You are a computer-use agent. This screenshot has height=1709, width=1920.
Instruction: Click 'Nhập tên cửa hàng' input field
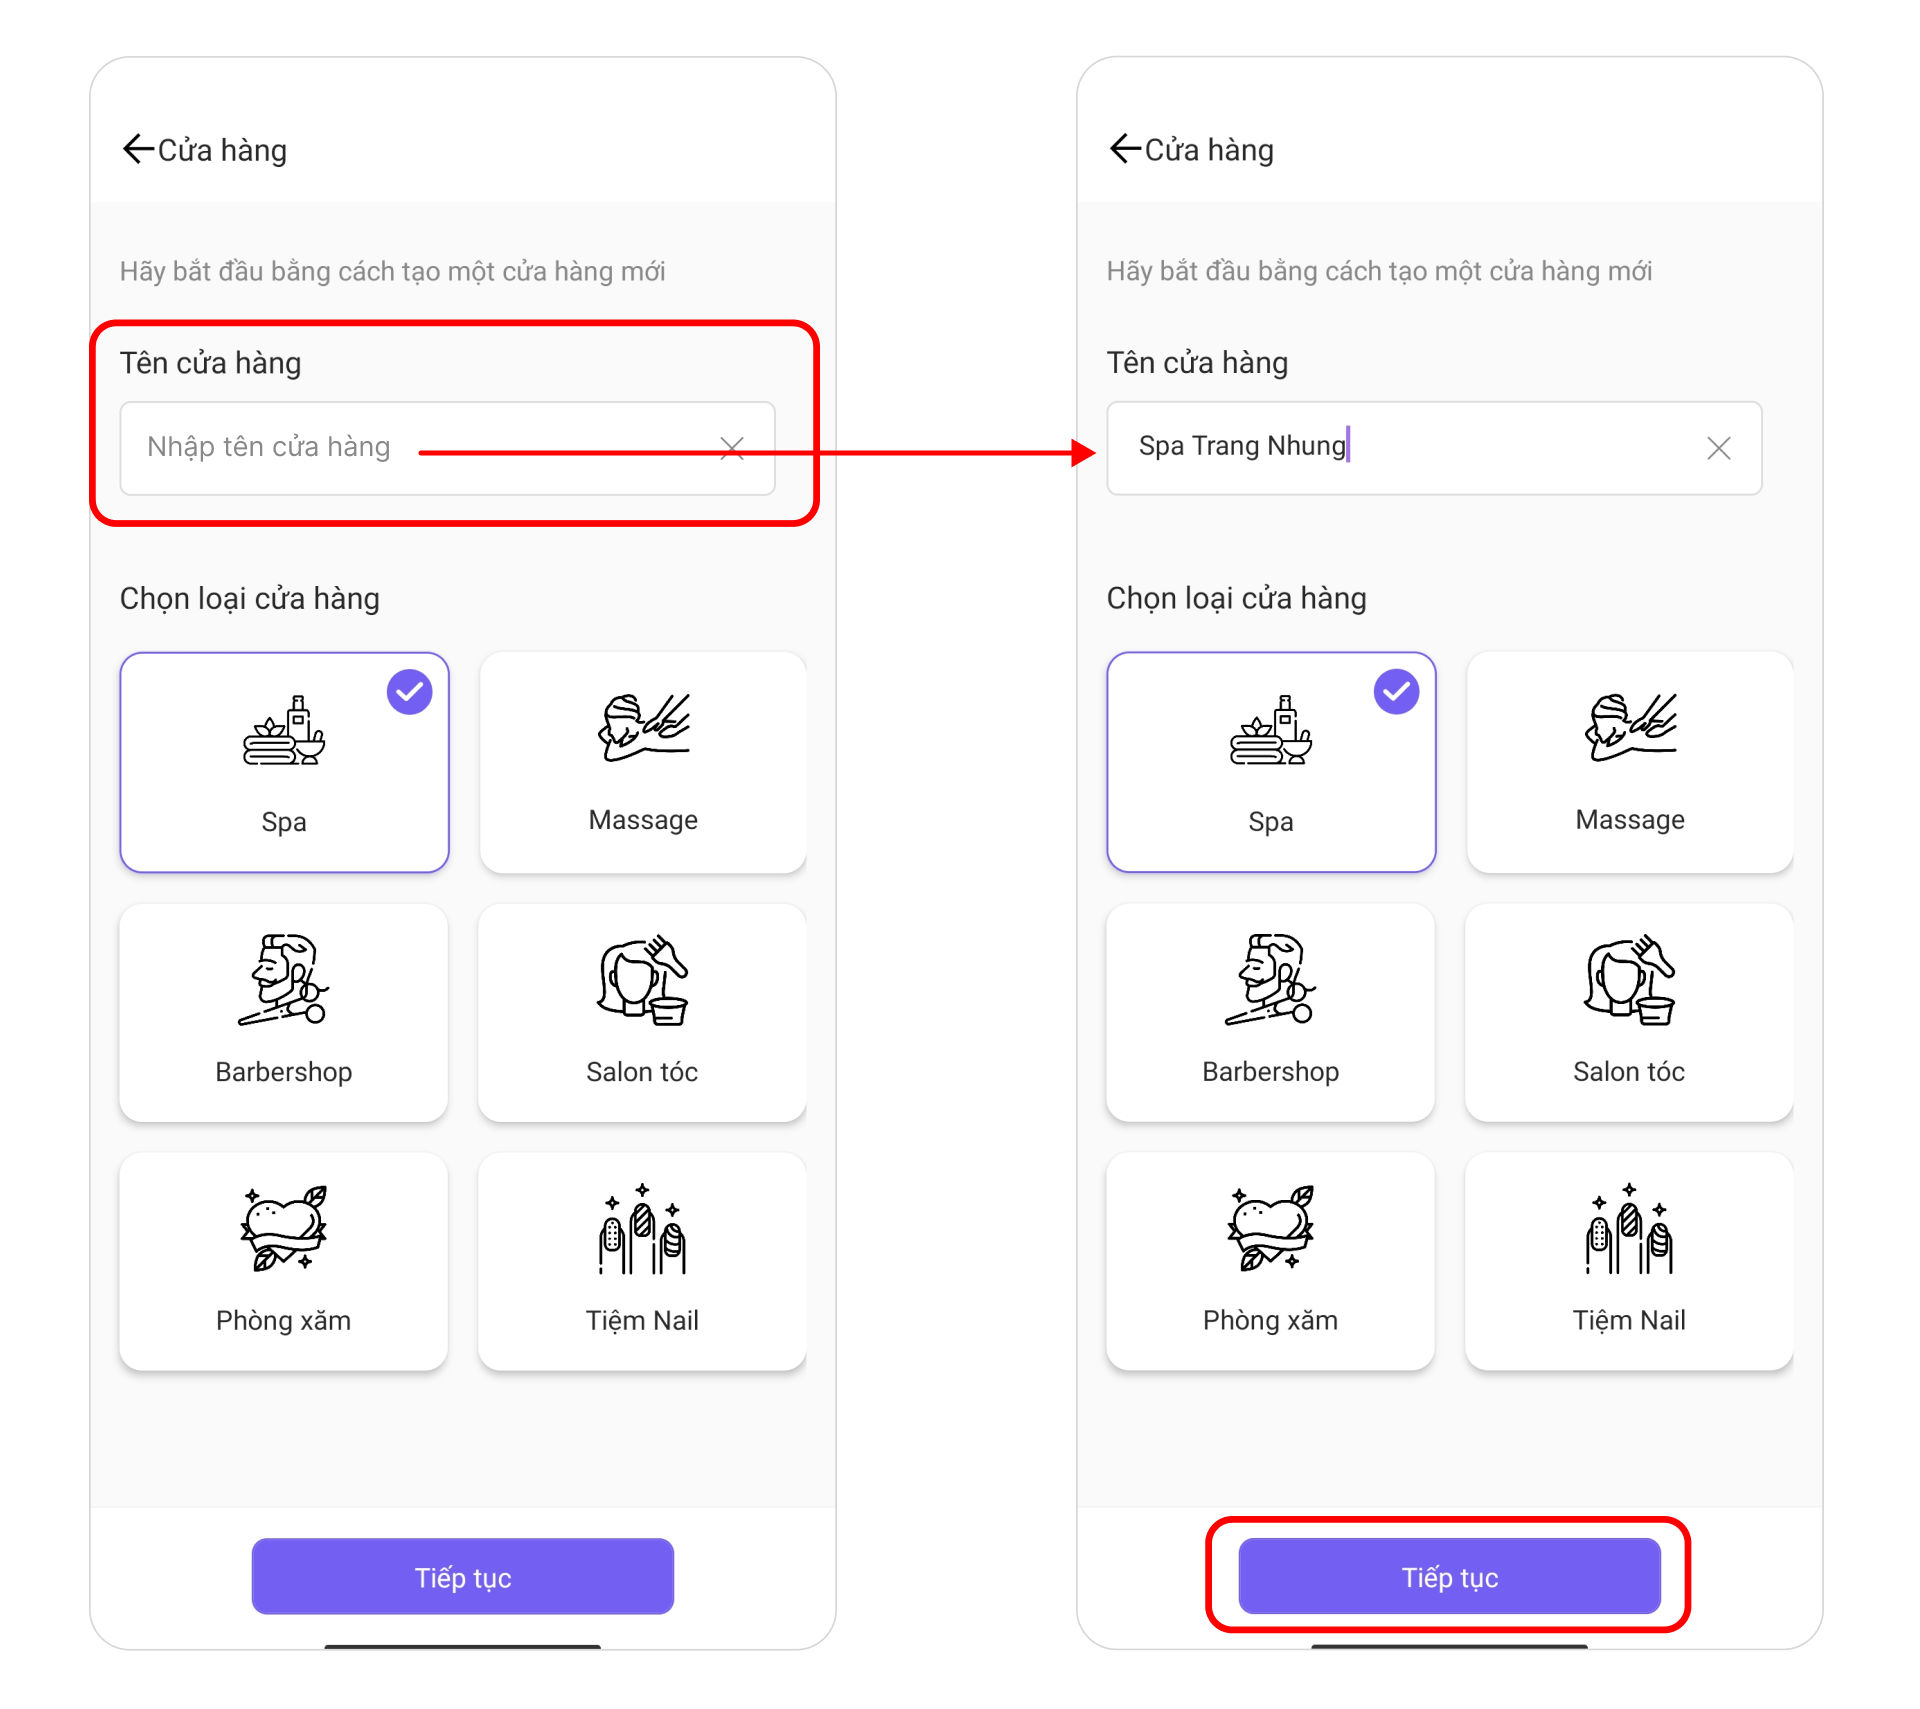coord(447,448)
